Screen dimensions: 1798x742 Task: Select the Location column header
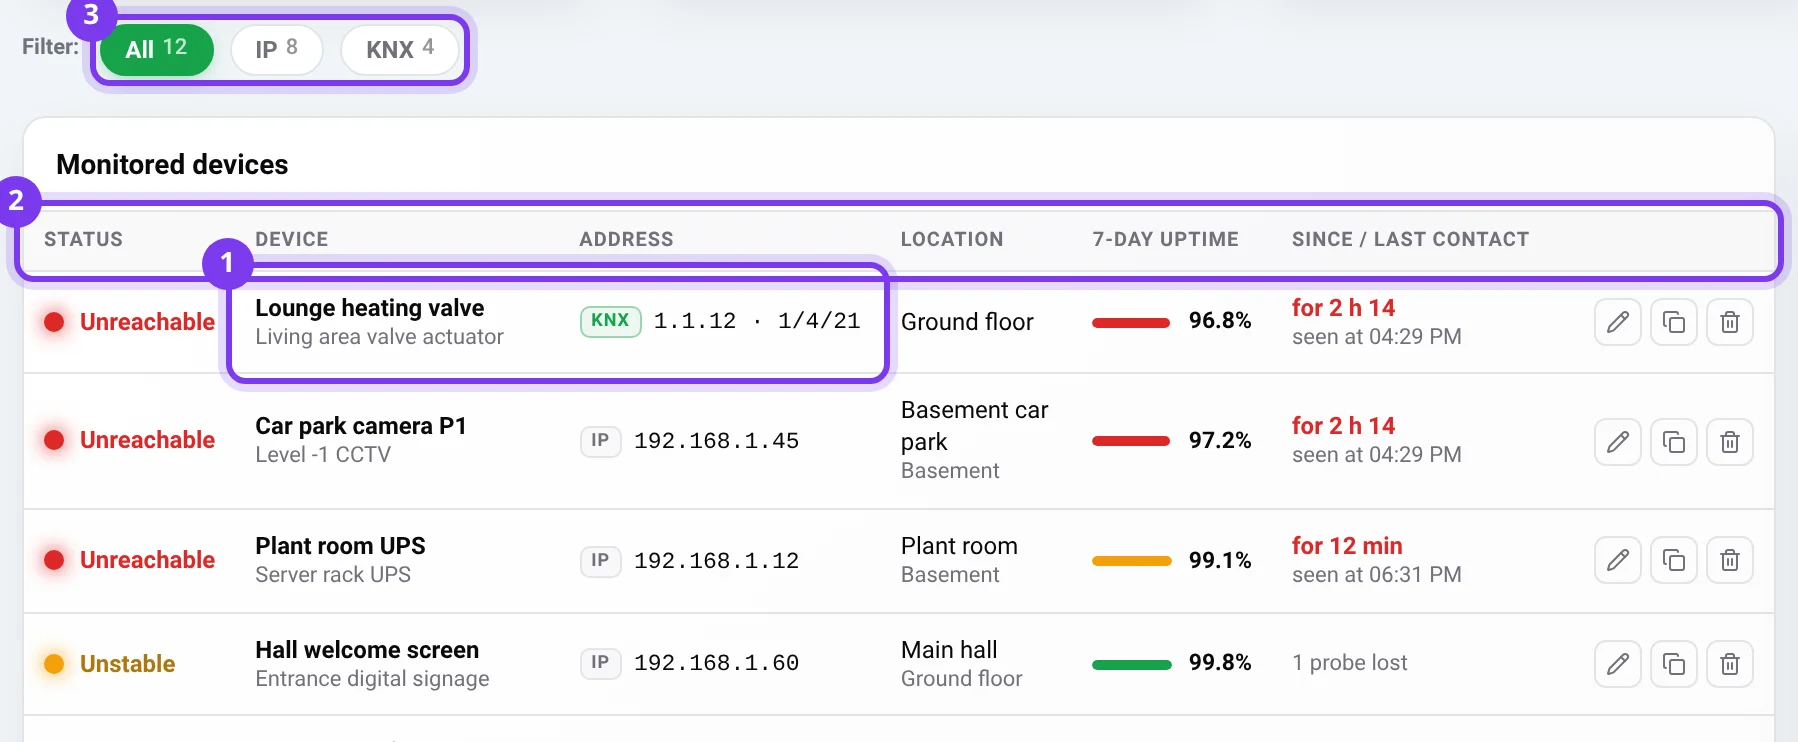[952, 239]
